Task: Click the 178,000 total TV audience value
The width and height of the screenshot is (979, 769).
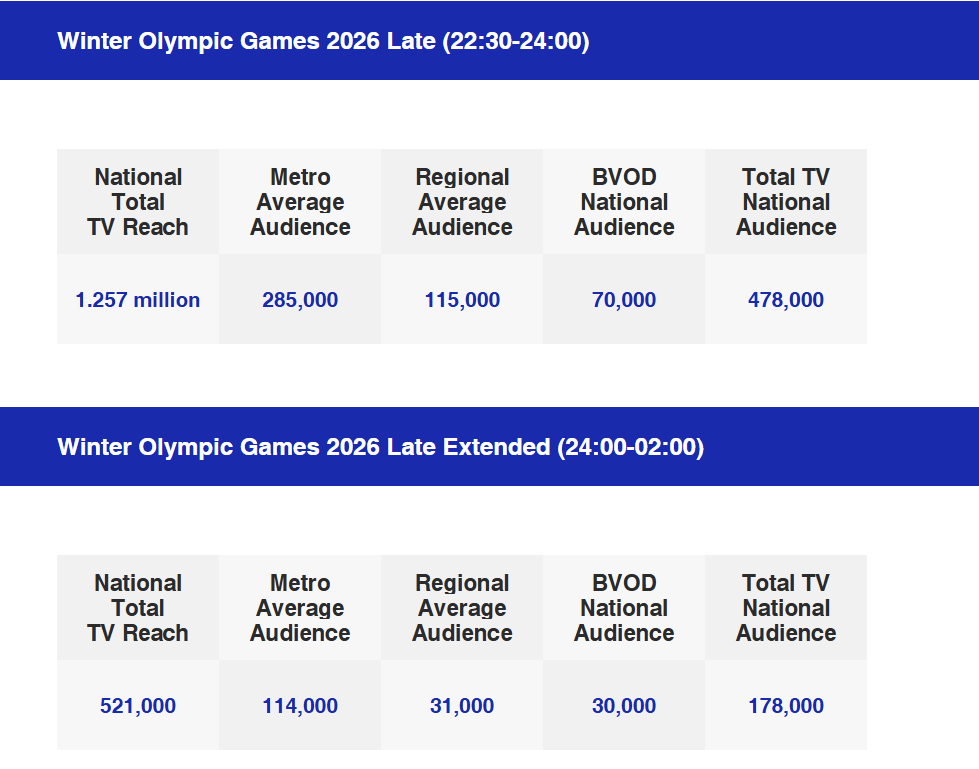Action: (786, 706)
